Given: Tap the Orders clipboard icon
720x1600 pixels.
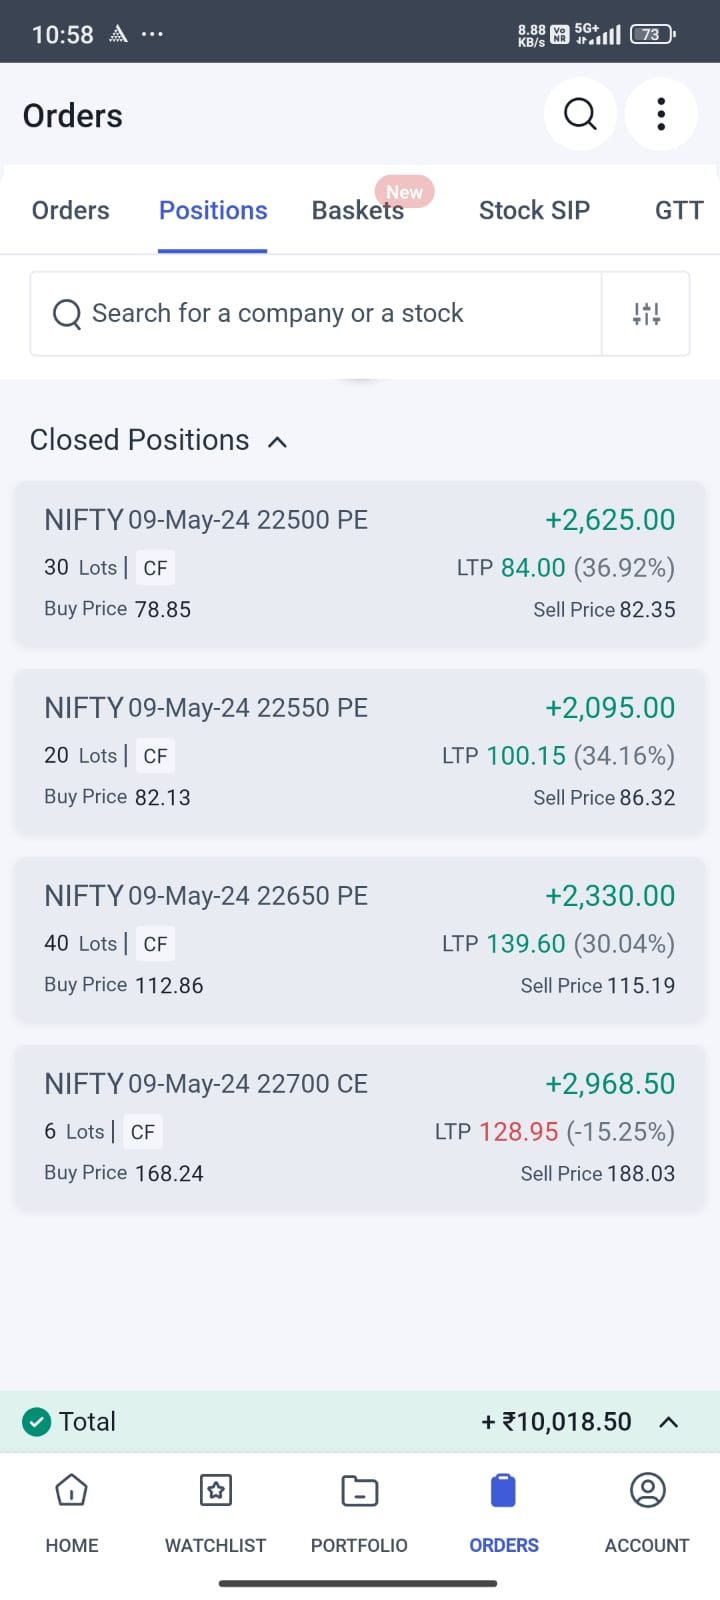Looking at the screenshot, I should 503,1491.
